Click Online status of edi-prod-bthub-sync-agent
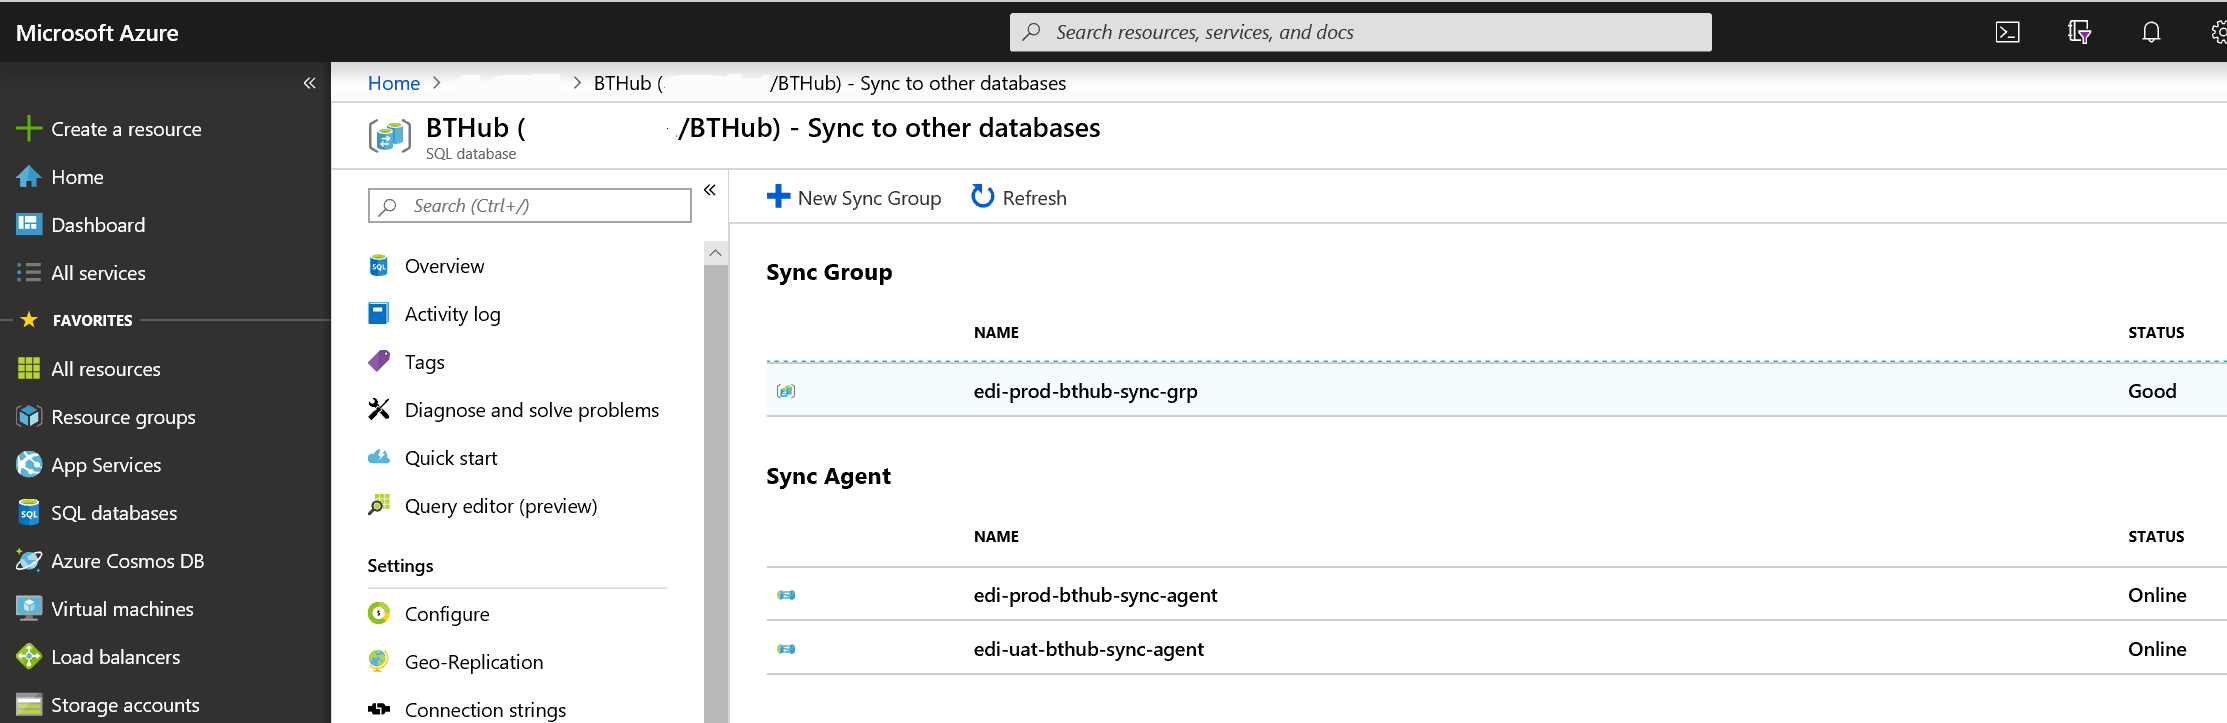2227x723 pixels. click(2157, 595)
